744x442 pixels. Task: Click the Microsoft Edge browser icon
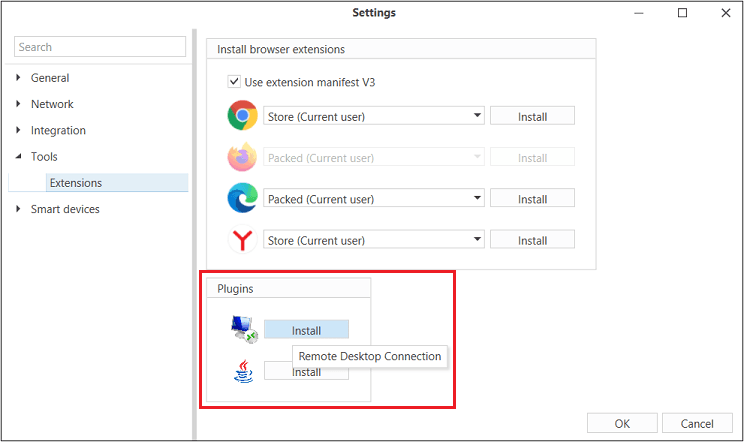(242, 199)
